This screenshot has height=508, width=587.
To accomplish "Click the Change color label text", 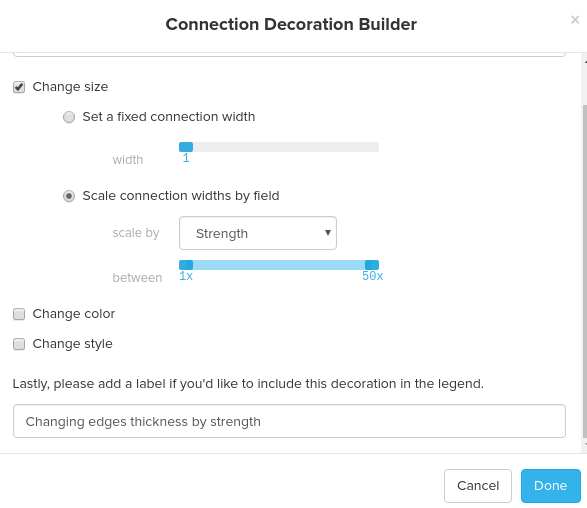I will click(74, 314).
